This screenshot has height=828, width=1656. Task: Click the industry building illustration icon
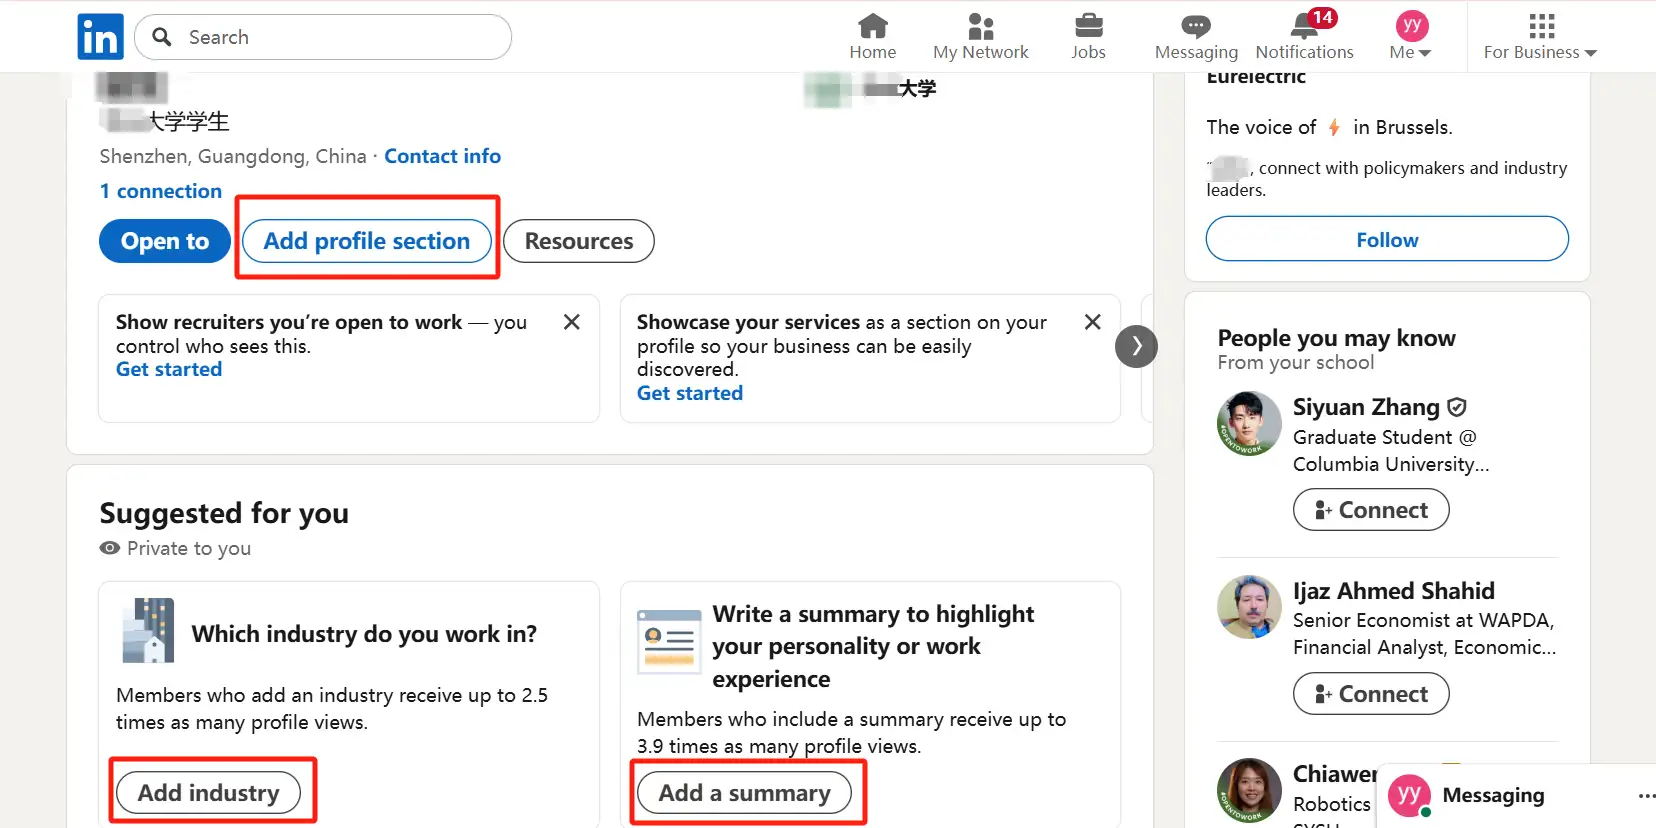point(148,631)
